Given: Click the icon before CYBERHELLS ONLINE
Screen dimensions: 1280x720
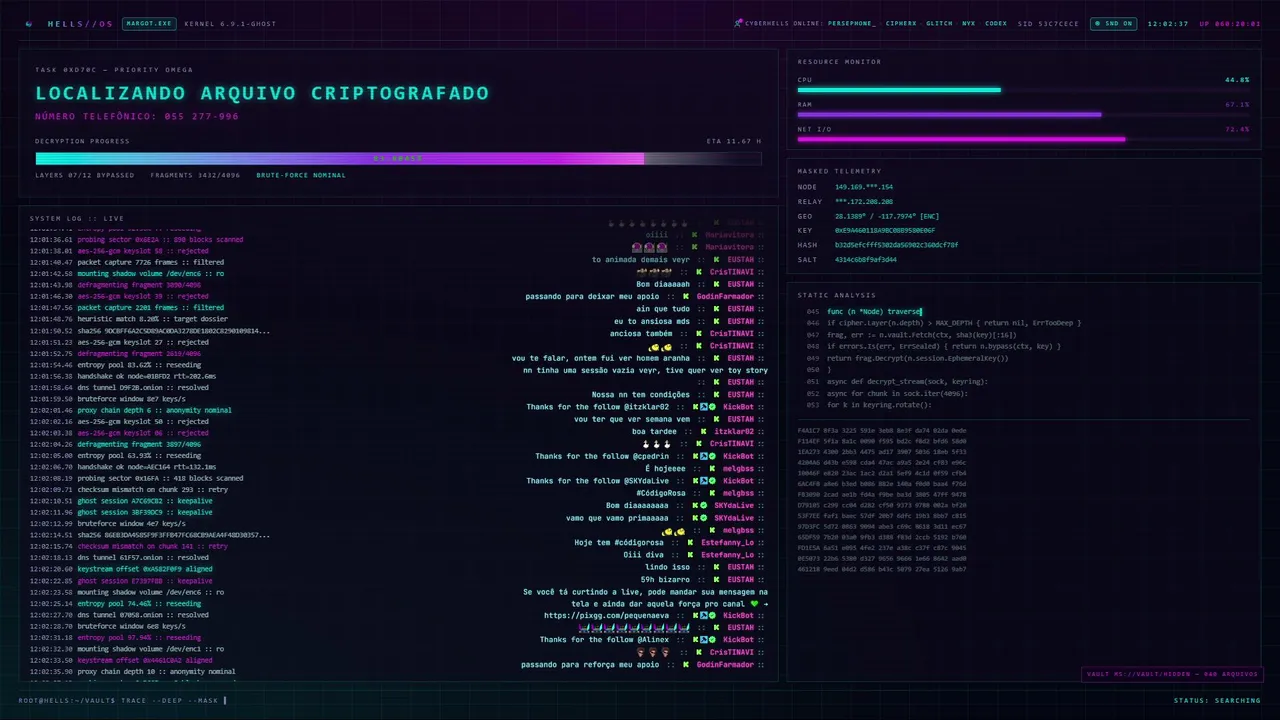Looking at the screenshot, I should (x=738, y=23).
